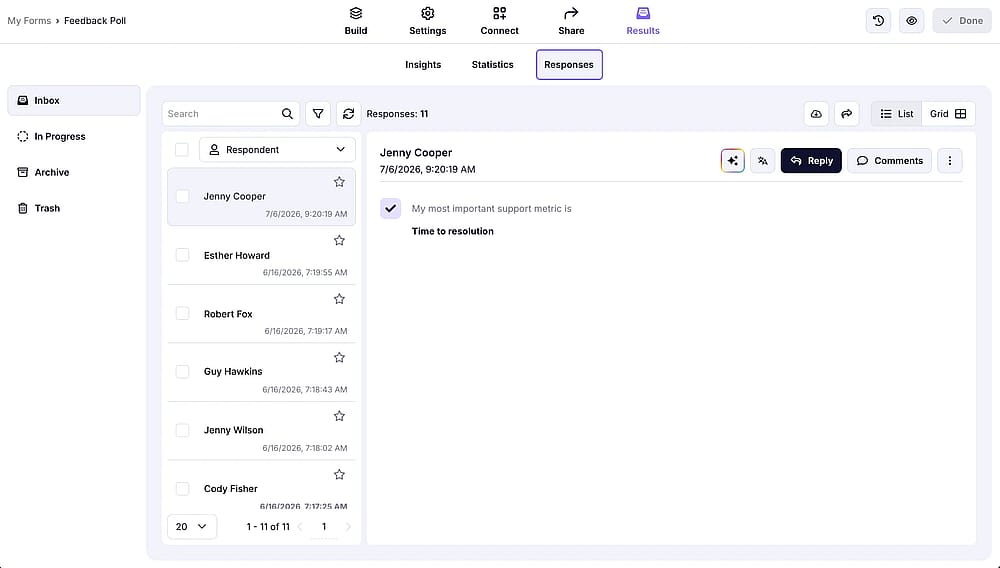Screen dimensions: 1000x568
Task: Click the Time to resolution answer
Action: coord(453,231)
